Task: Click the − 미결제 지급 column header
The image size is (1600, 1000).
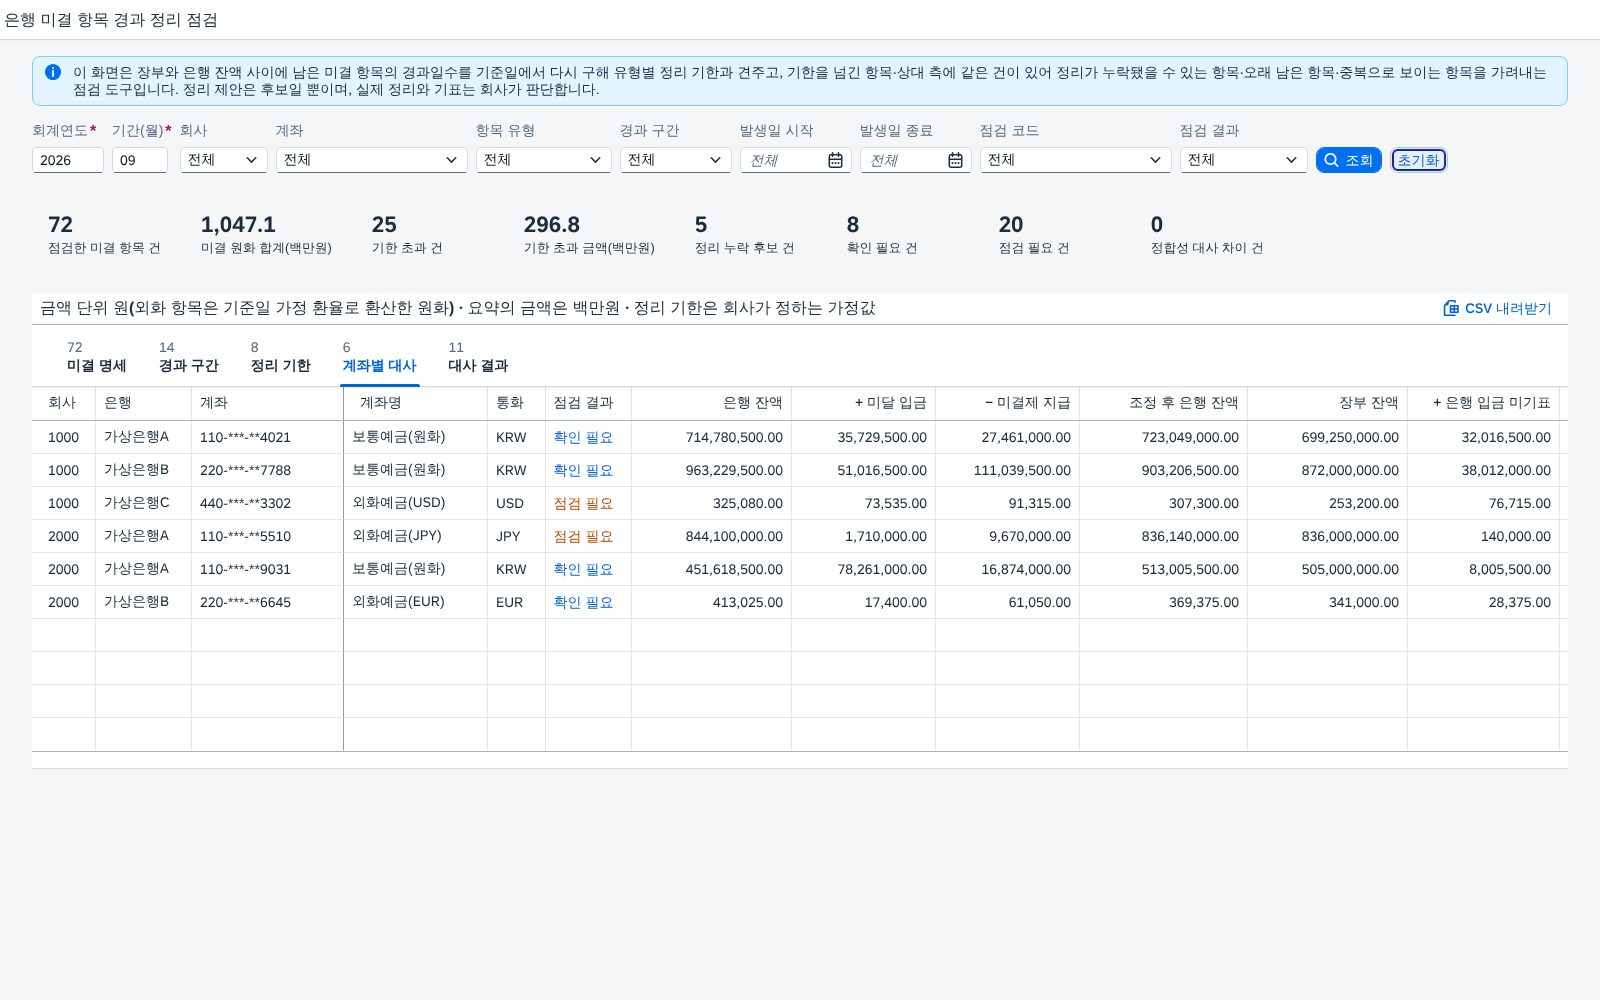Action: click(x=1008, y=403)
